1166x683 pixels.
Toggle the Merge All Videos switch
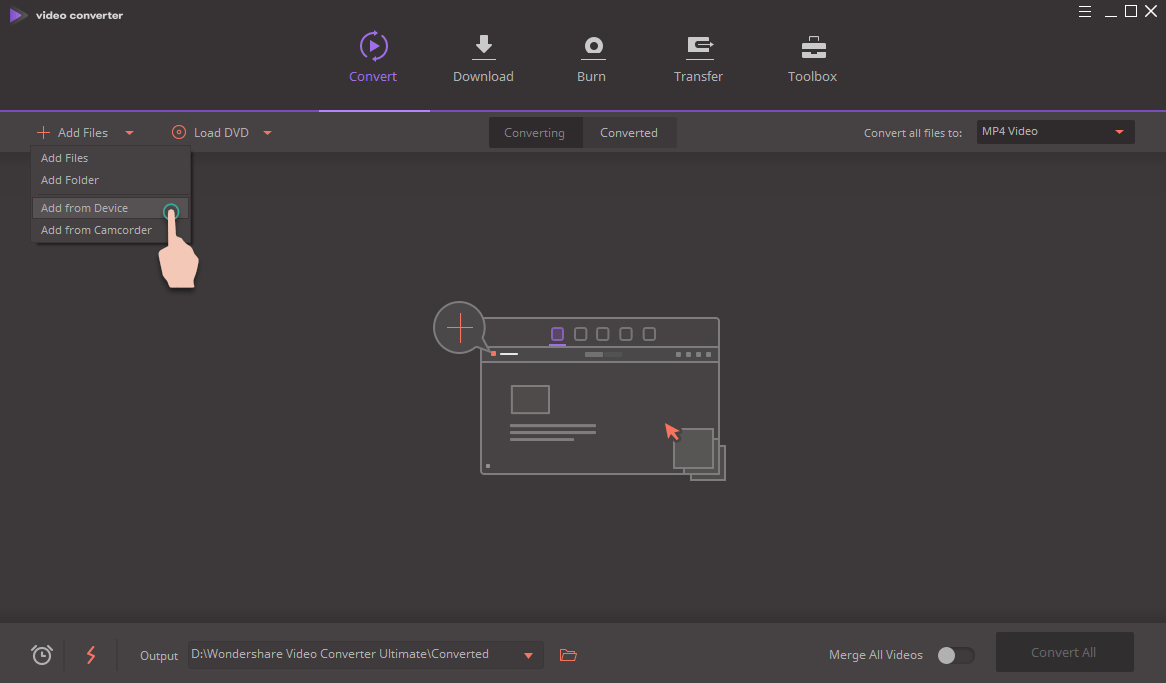[956, 655]
